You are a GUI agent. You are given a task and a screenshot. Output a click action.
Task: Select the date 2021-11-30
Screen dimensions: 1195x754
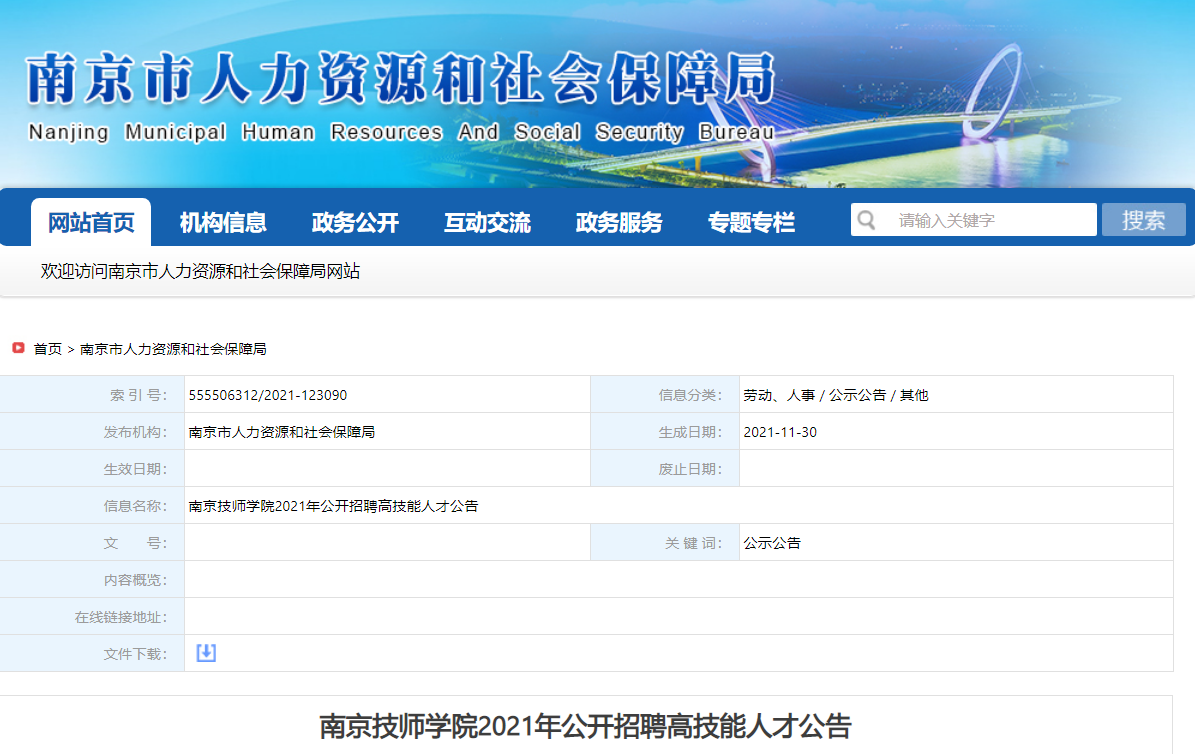pyautogui.click(x=780, y=432)
